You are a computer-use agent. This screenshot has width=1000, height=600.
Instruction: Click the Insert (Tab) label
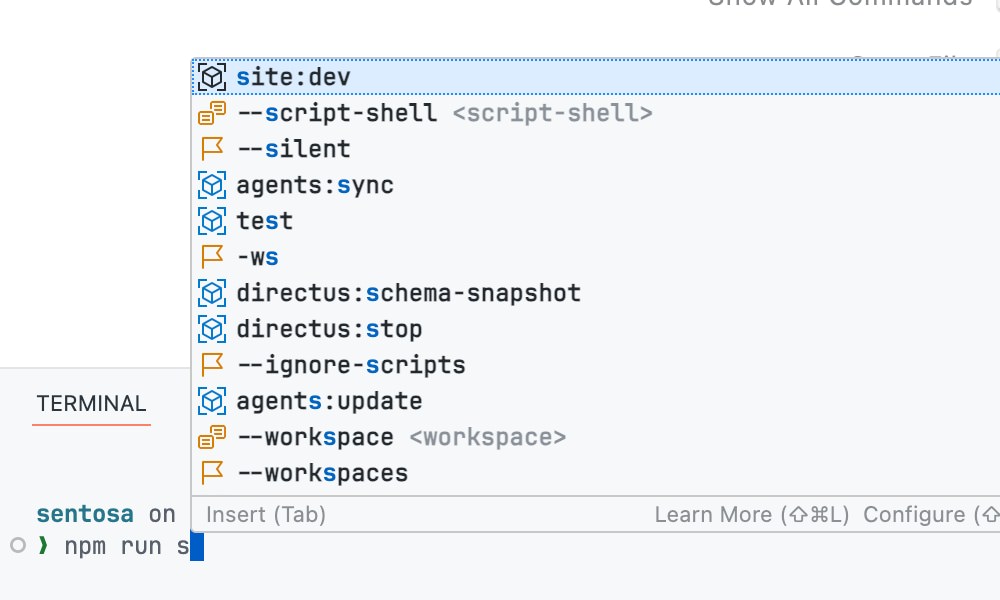click(263, 514)
